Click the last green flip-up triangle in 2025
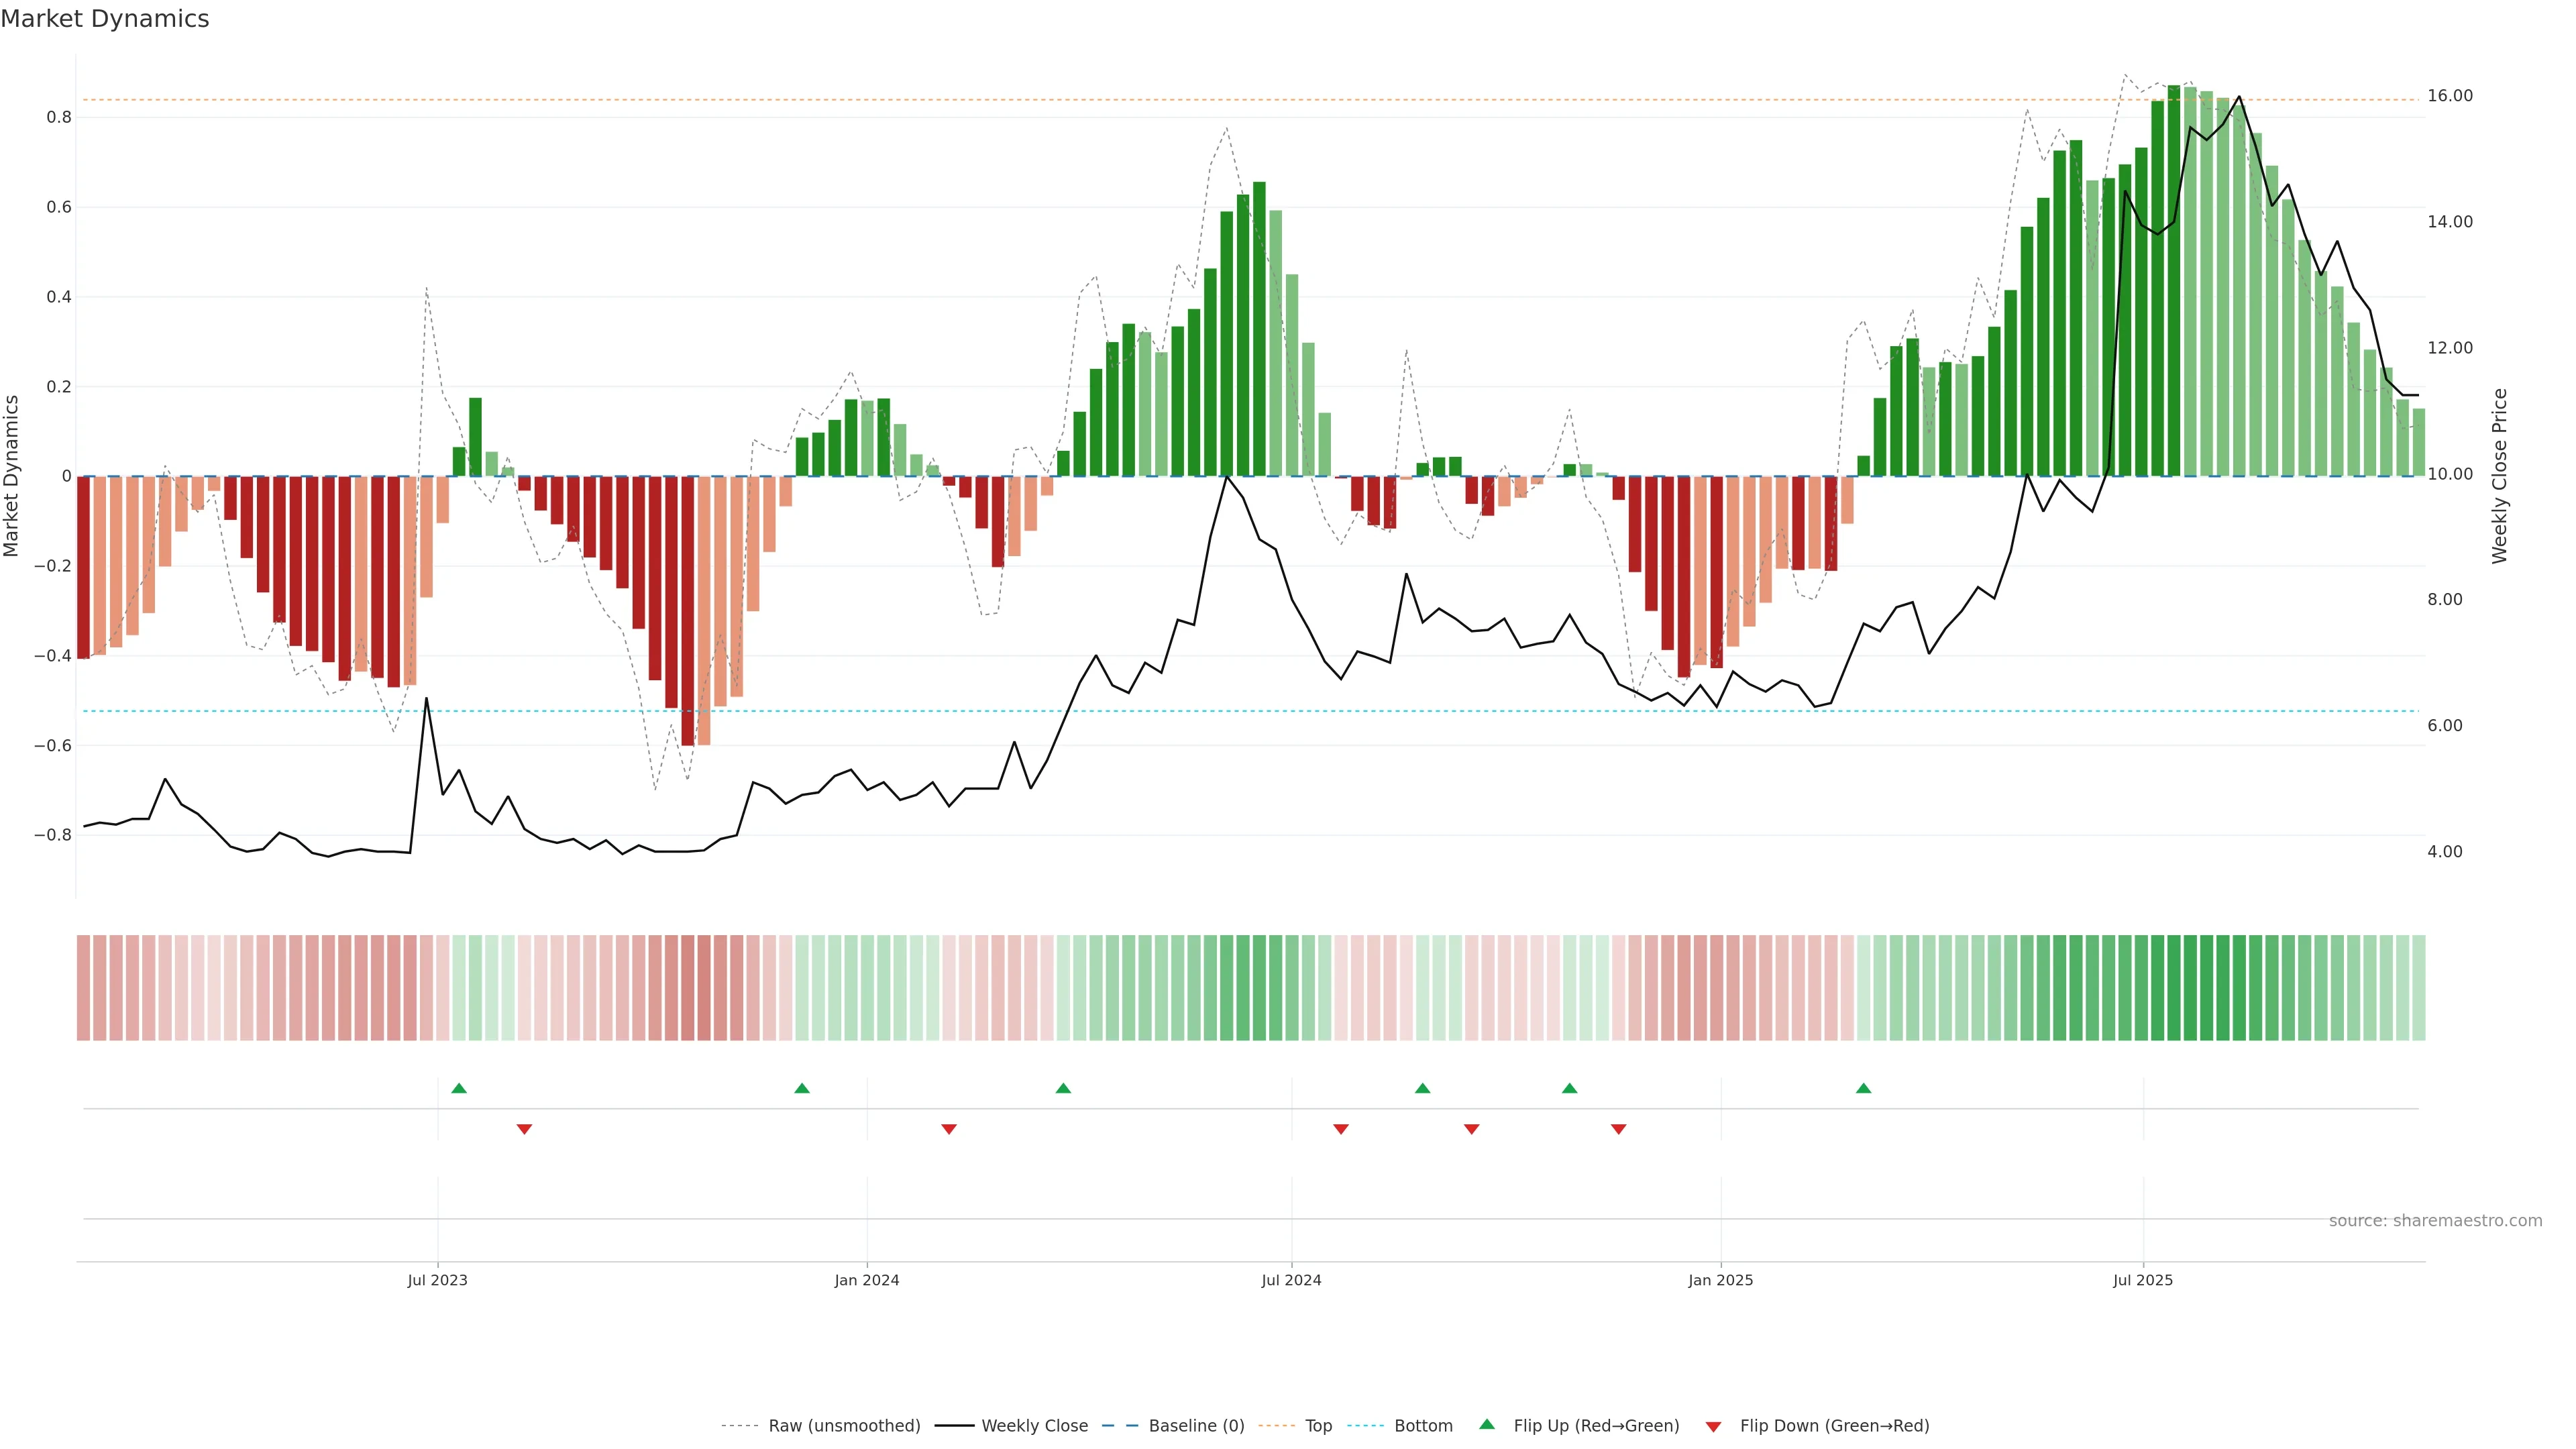The image size is (2576, 1449). click(1863, 1088)
